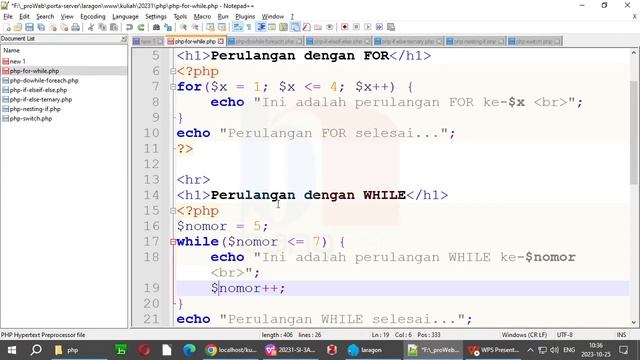Collapse the for loop at line 7
The width and height of the screenshot is (640, 360).
[173, 87]
